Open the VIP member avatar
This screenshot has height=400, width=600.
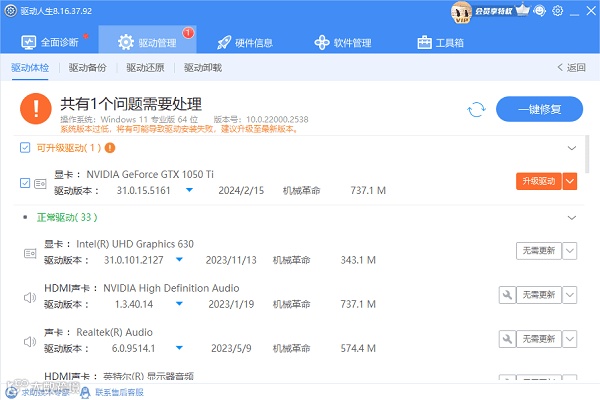pyautogui.click(x=461, y=11)
